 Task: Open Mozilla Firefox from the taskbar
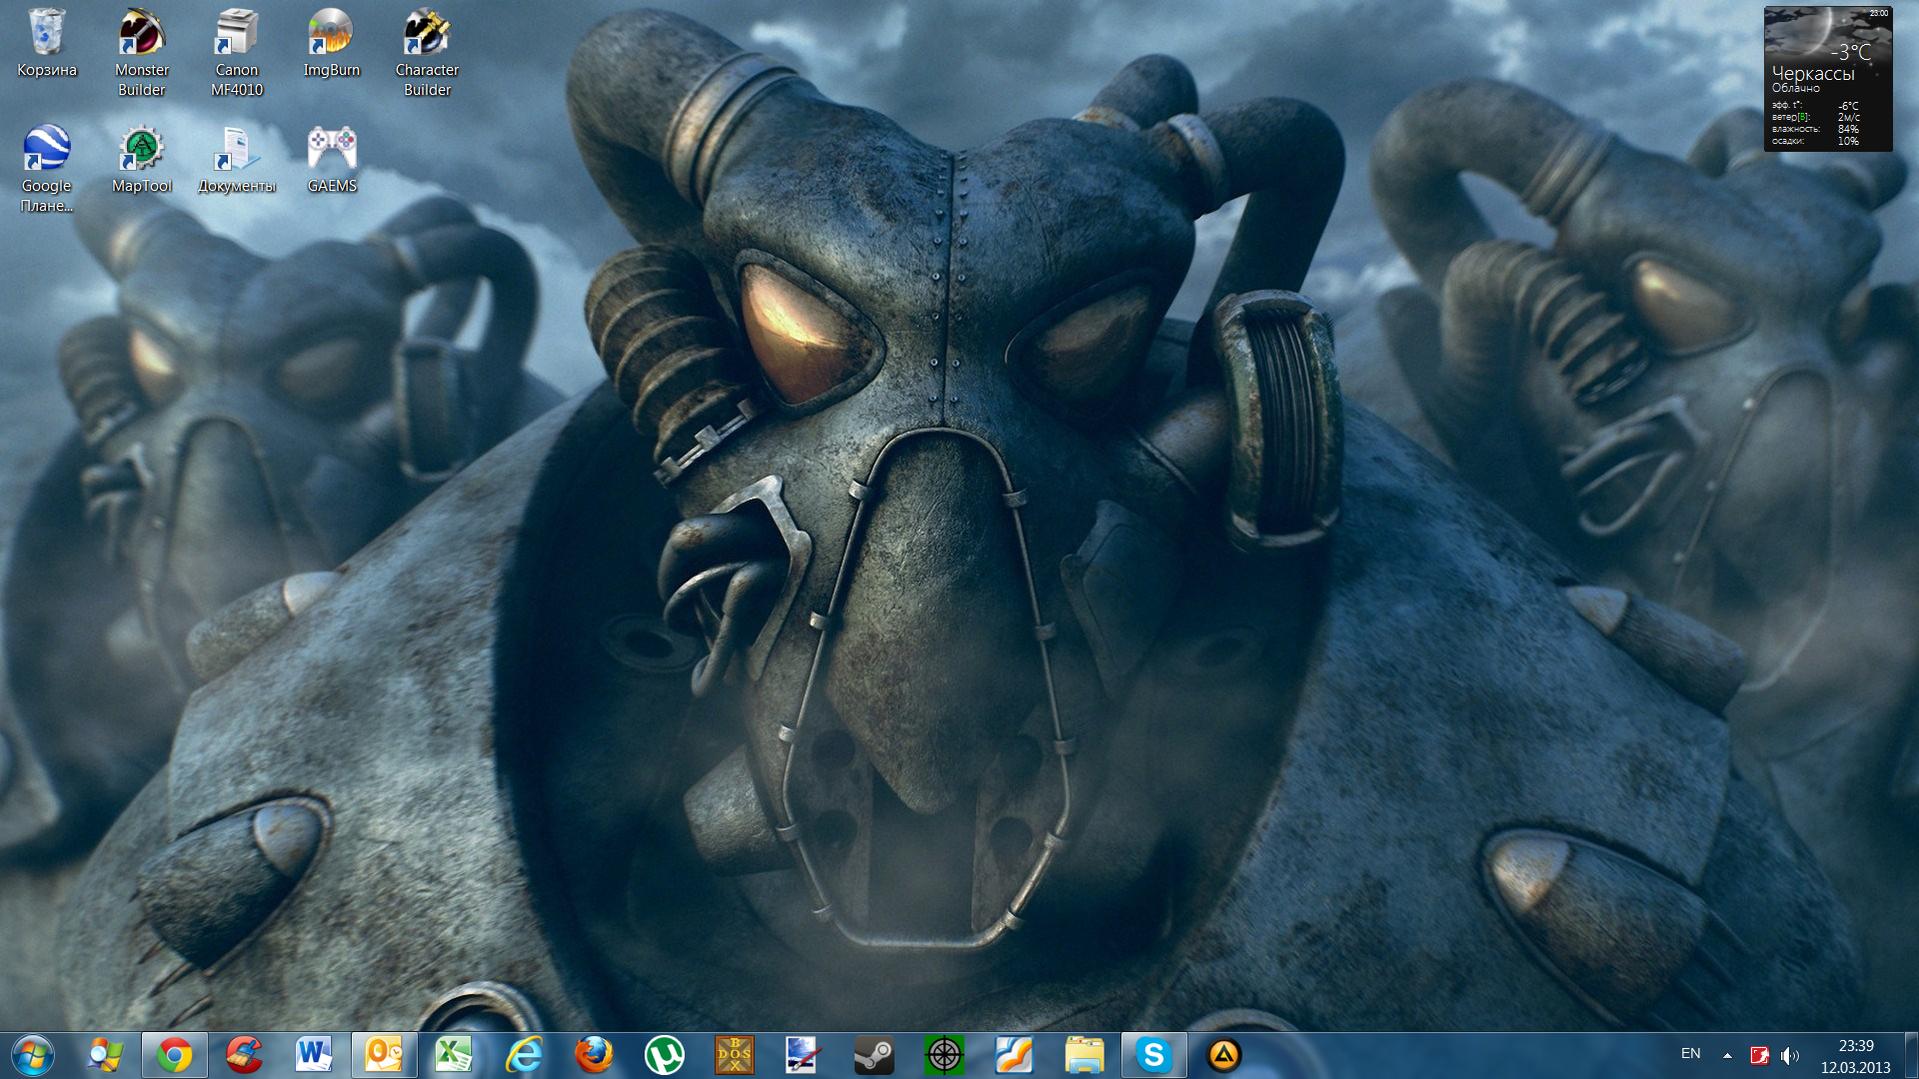pyautogui.click(x=594, y=1055)
